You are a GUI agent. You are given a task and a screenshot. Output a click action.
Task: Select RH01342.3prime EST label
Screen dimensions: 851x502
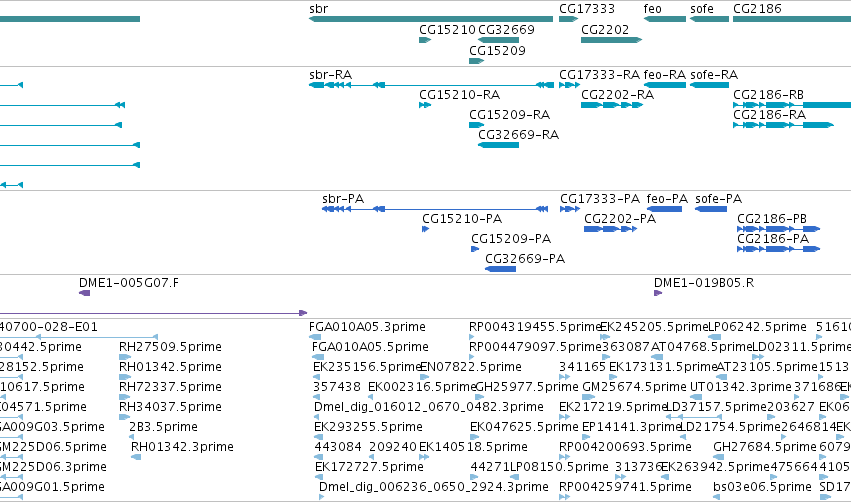click(182, 447)
